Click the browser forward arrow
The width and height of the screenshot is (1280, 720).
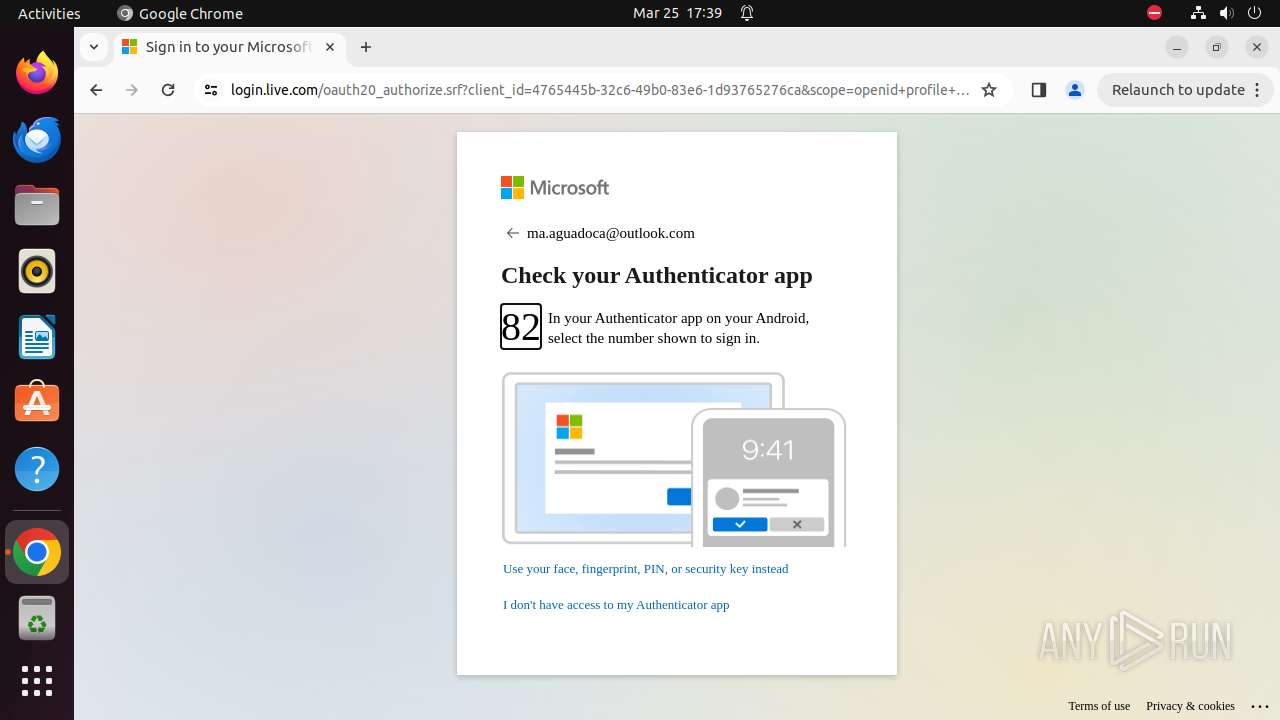pos(132,90)
